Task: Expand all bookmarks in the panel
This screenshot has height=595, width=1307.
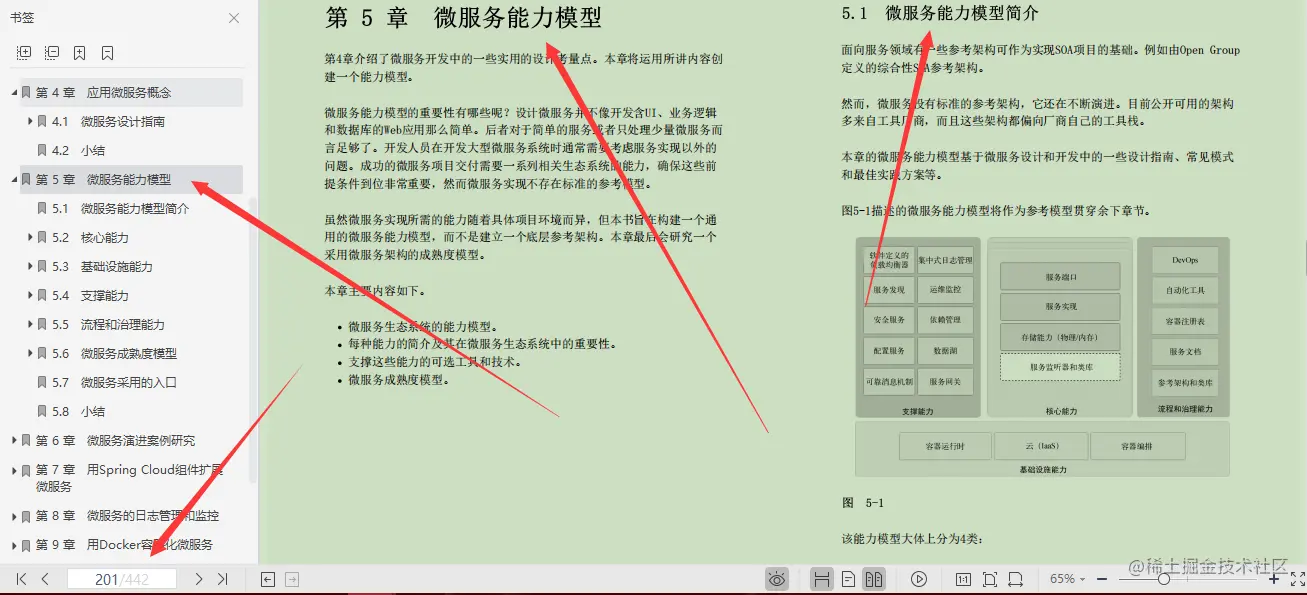Action: click(x=22, y=52)
